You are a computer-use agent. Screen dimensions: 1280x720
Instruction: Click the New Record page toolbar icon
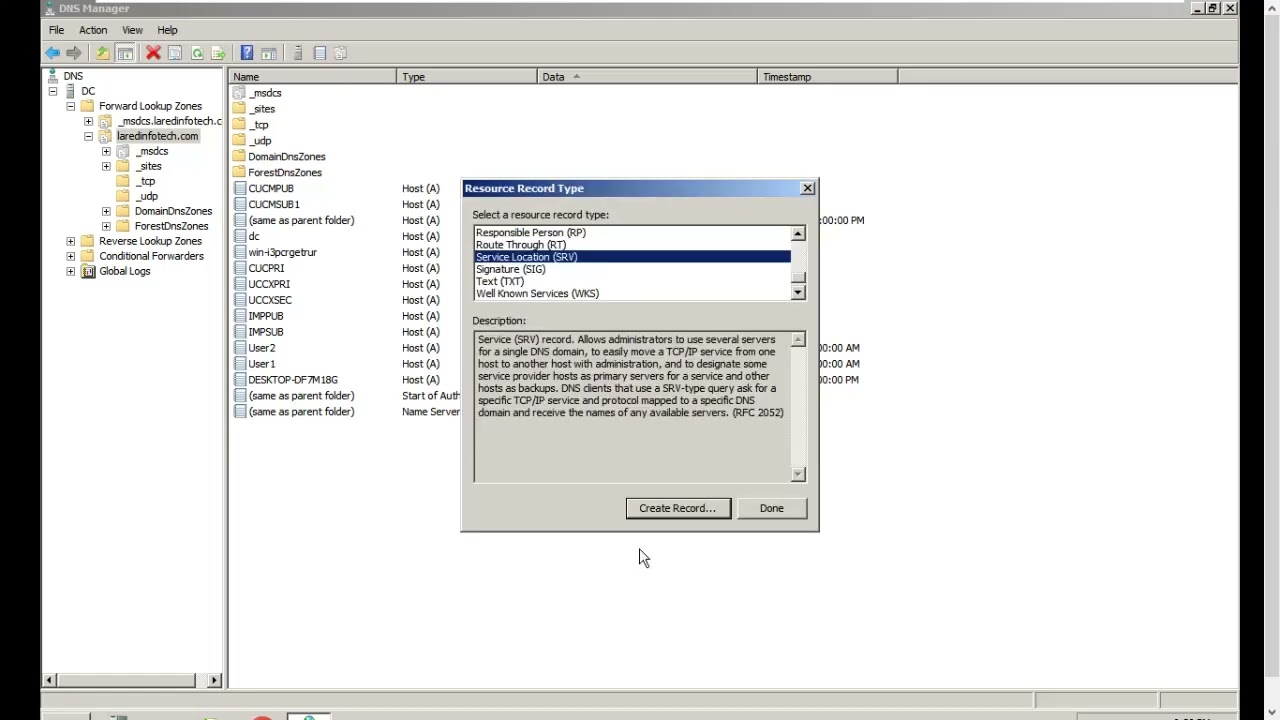(x=320, y=53)
